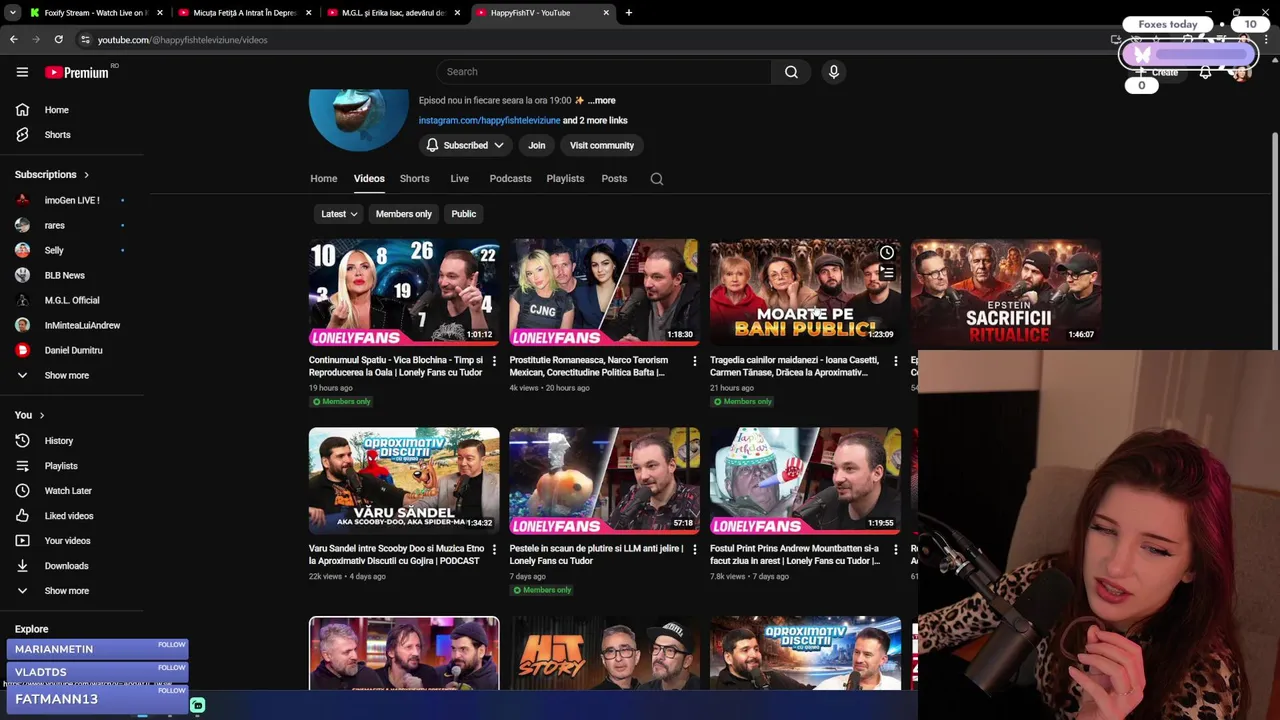Switch to the Podcasts tab
1280x720 pixels.
[x=511, y=179]
